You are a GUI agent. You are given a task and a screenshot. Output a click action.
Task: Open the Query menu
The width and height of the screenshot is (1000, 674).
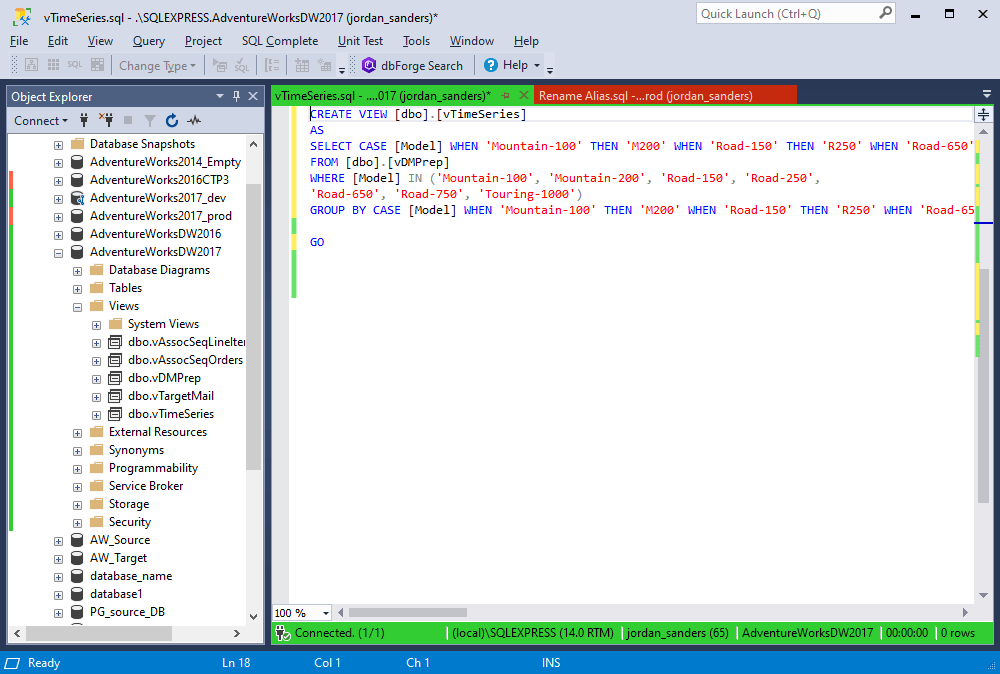[148, 41]
